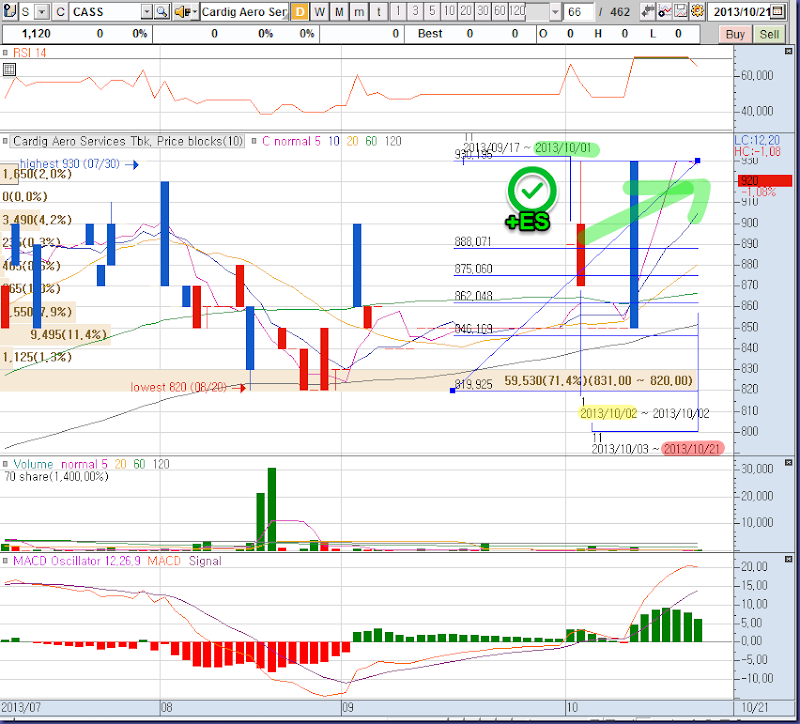Image resolution: width=800 pixels, height=724 pixels.
Task: Click the 888,071 Fibonacci level label
Action: [473, 241]
